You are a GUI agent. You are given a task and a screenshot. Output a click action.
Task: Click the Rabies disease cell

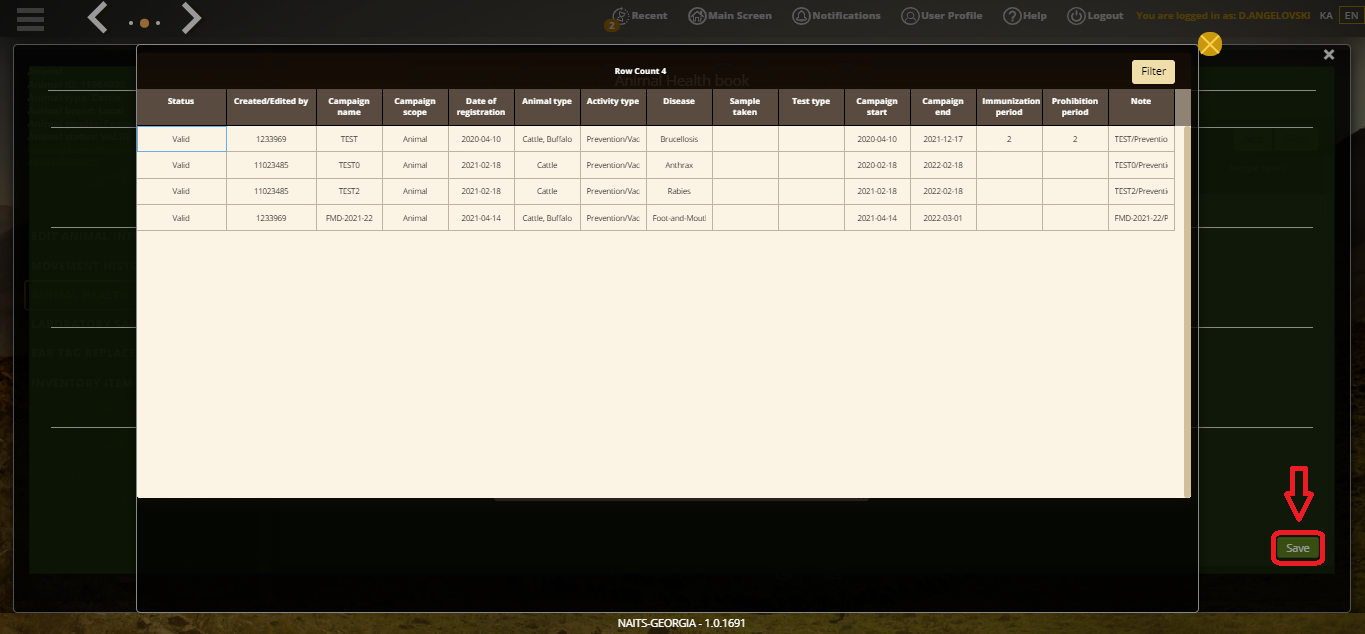[679, 191]
